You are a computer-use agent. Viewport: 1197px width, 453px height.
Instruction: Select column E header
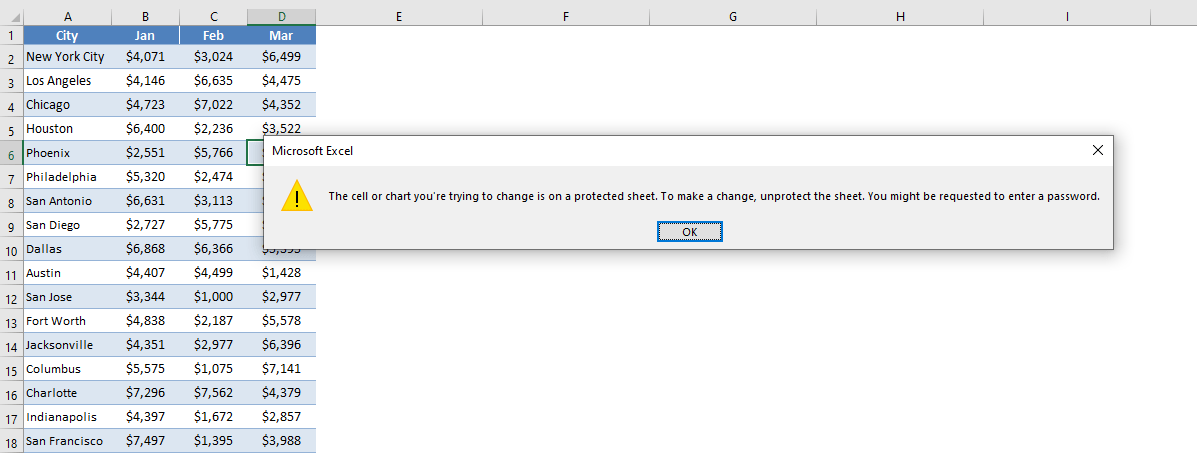tap(398, 16)
